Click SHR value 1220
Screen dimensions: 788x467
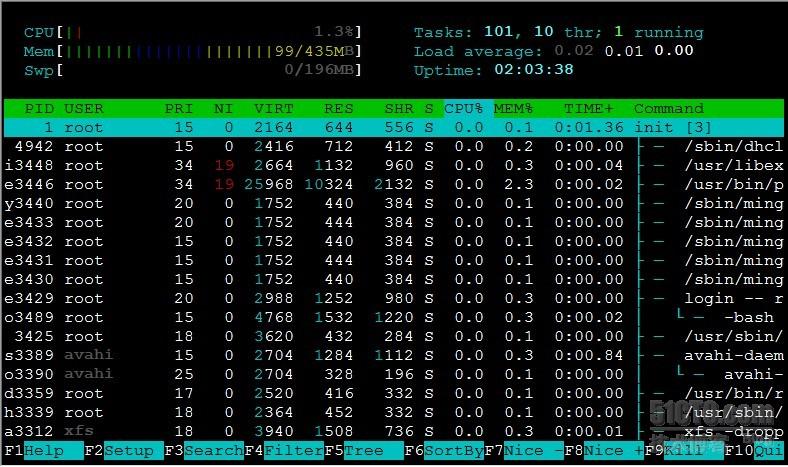[x=394, y=318]
